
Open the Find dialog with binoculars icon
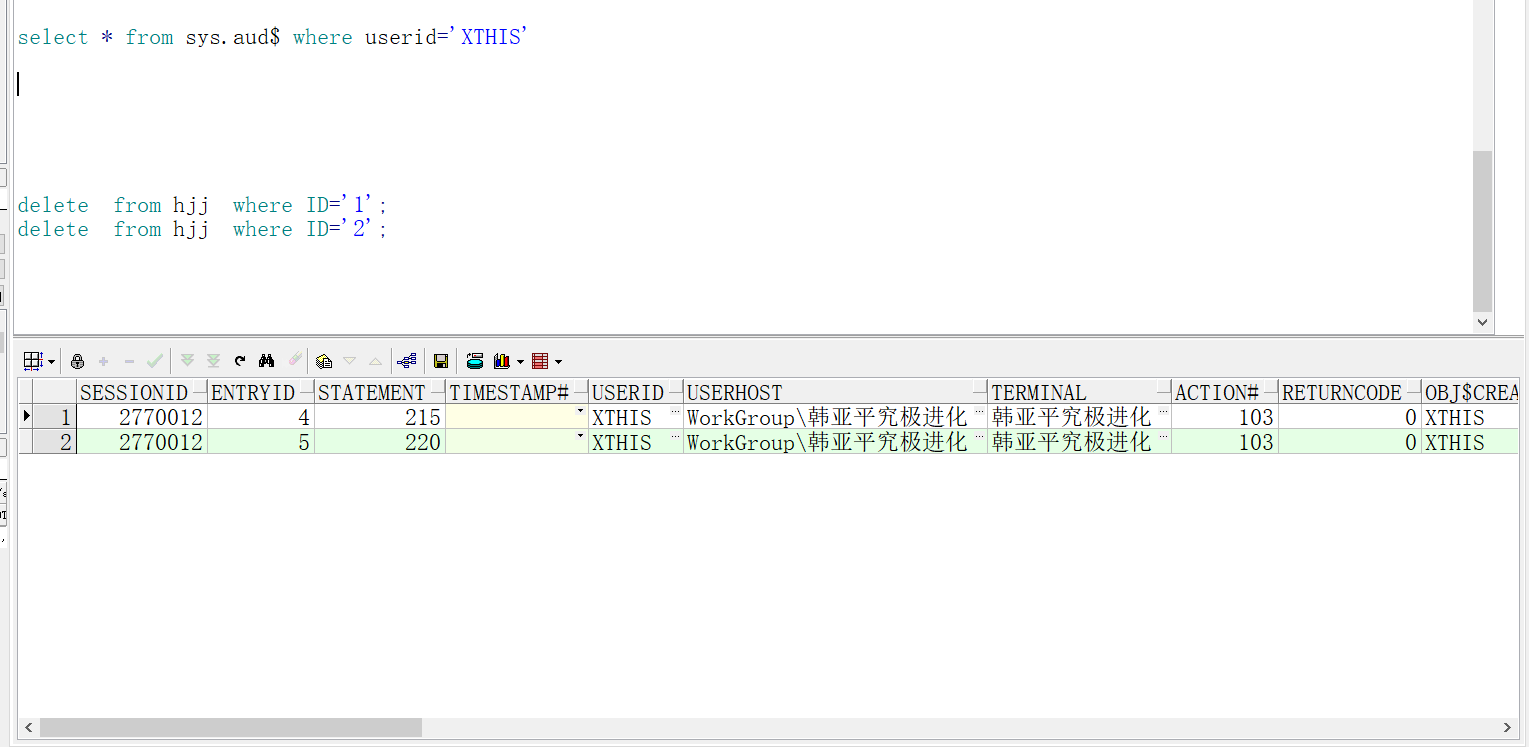266,361
